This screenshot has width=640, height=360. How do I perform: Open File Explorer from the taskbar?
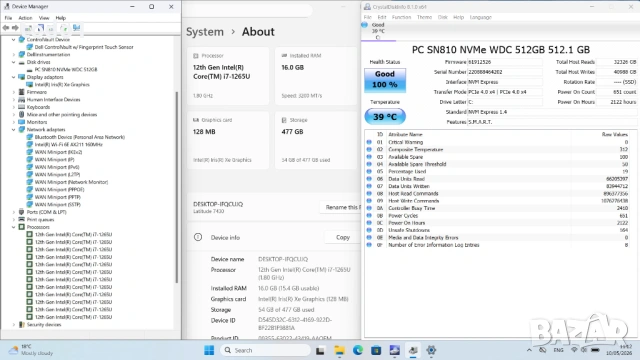(x=340, y=350)
